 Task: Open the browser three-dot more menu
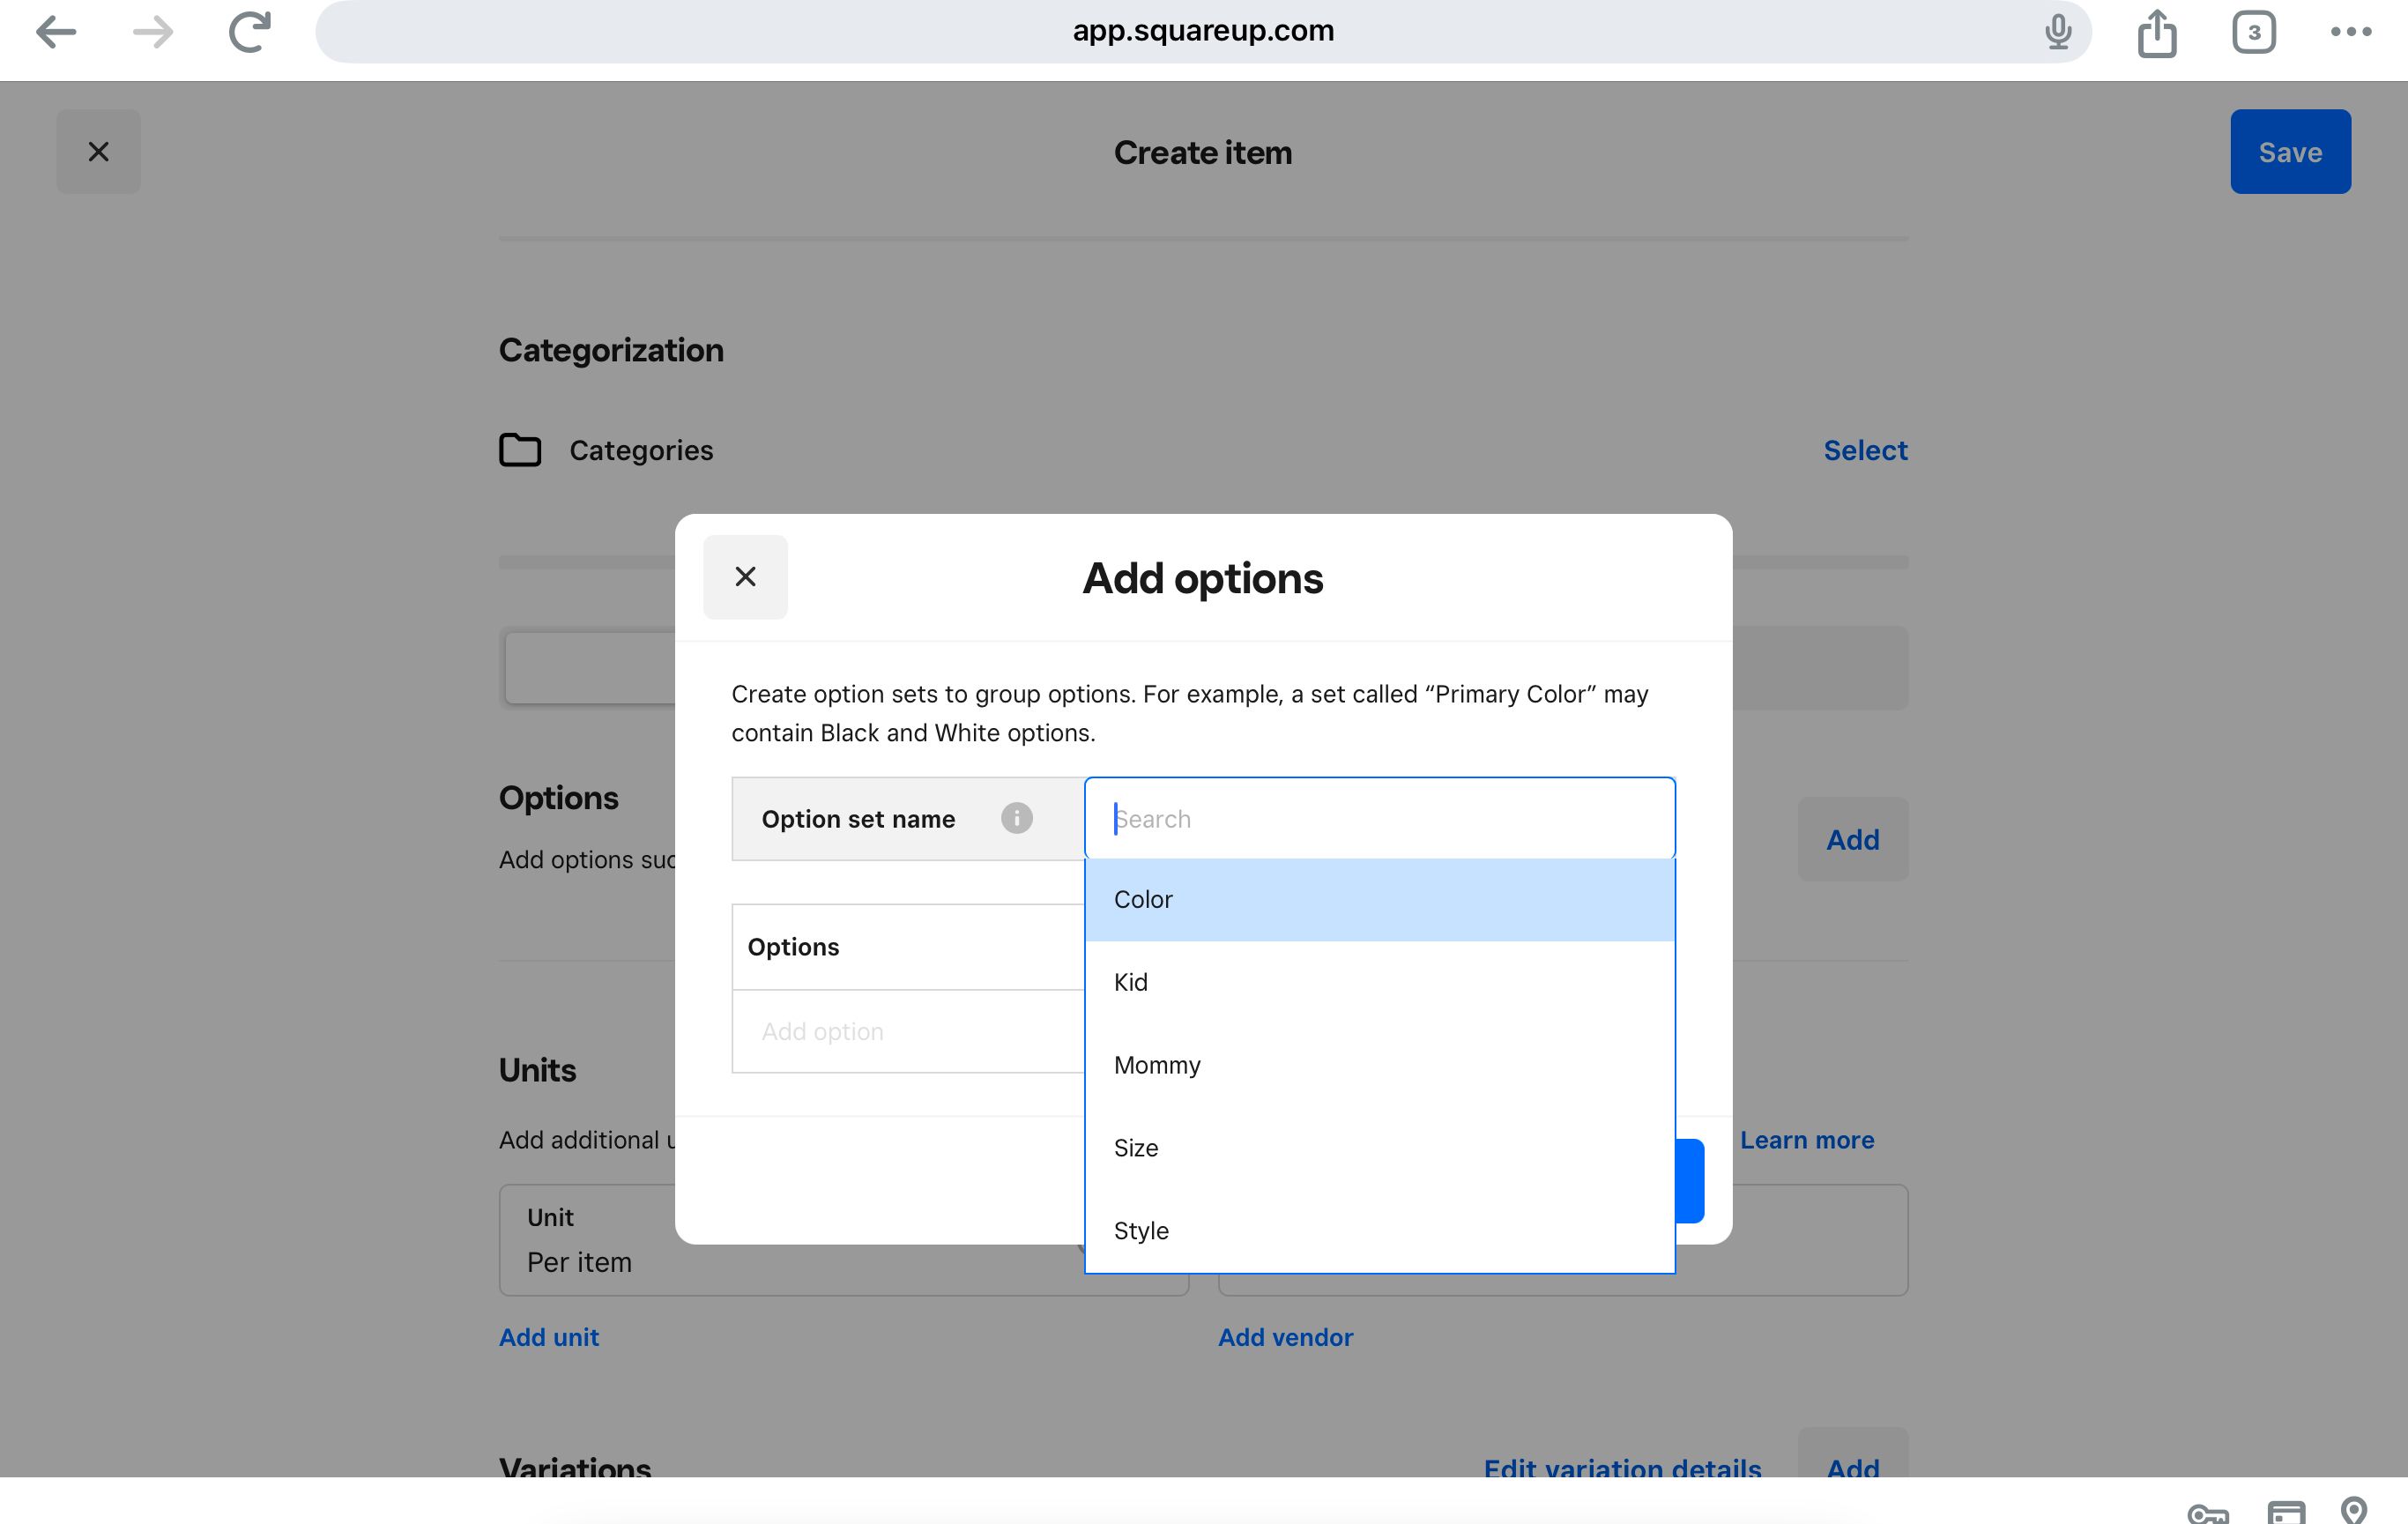tap(2351, 32)
